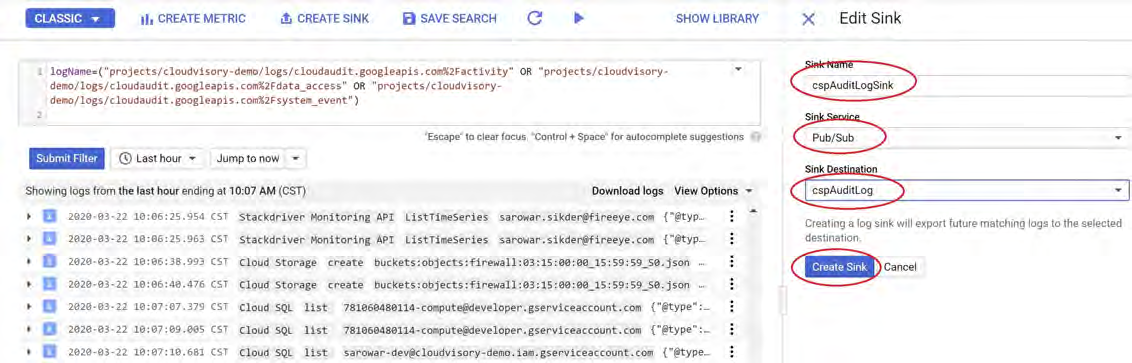Click CREATE SINK in the toolbar
The height and width of the screenshot is (363, 1132).
(x=324, y=19)
